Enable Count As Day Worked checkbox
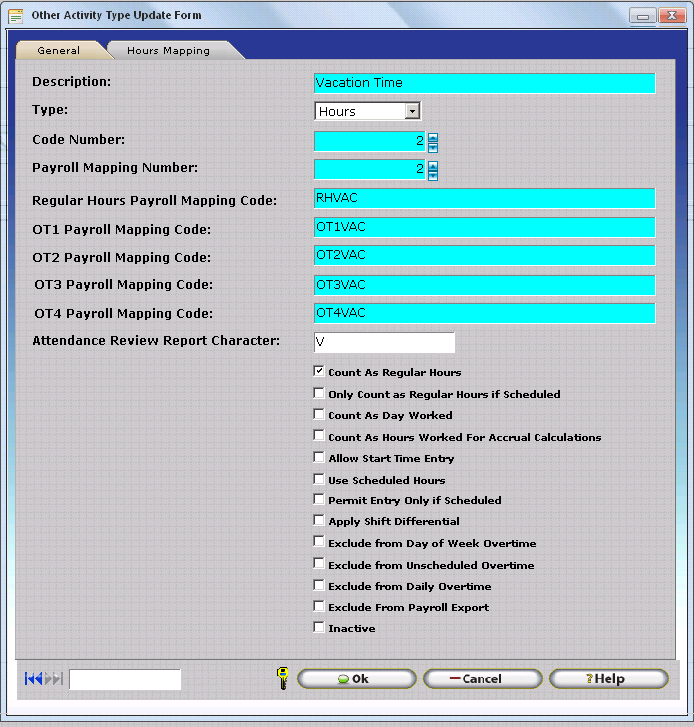 pos(319,414)
